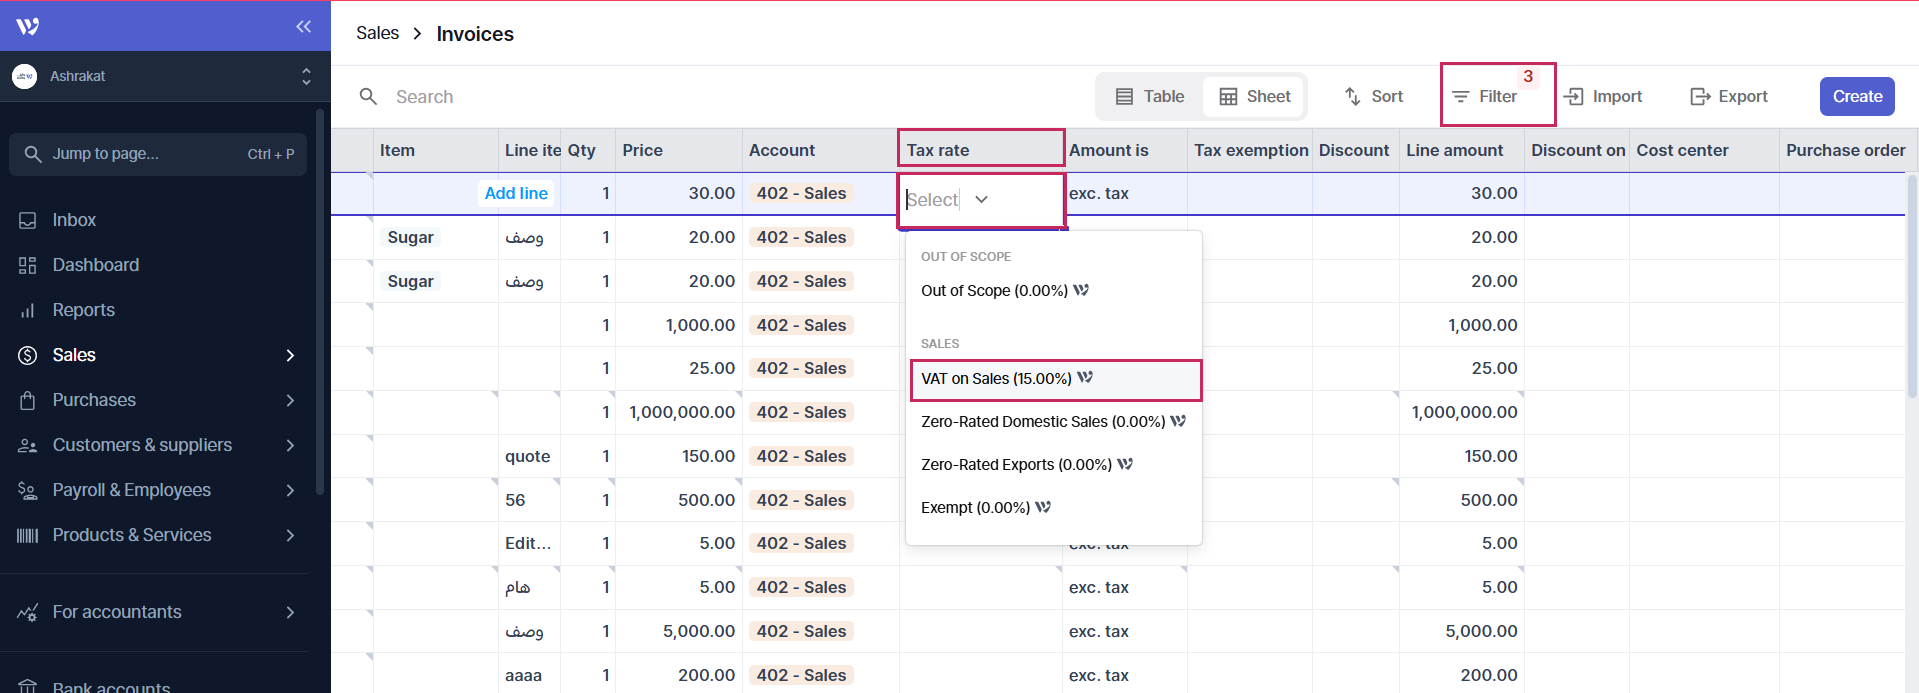
Task: Go to Dashboard in sidebar
Action: point(95,265)
